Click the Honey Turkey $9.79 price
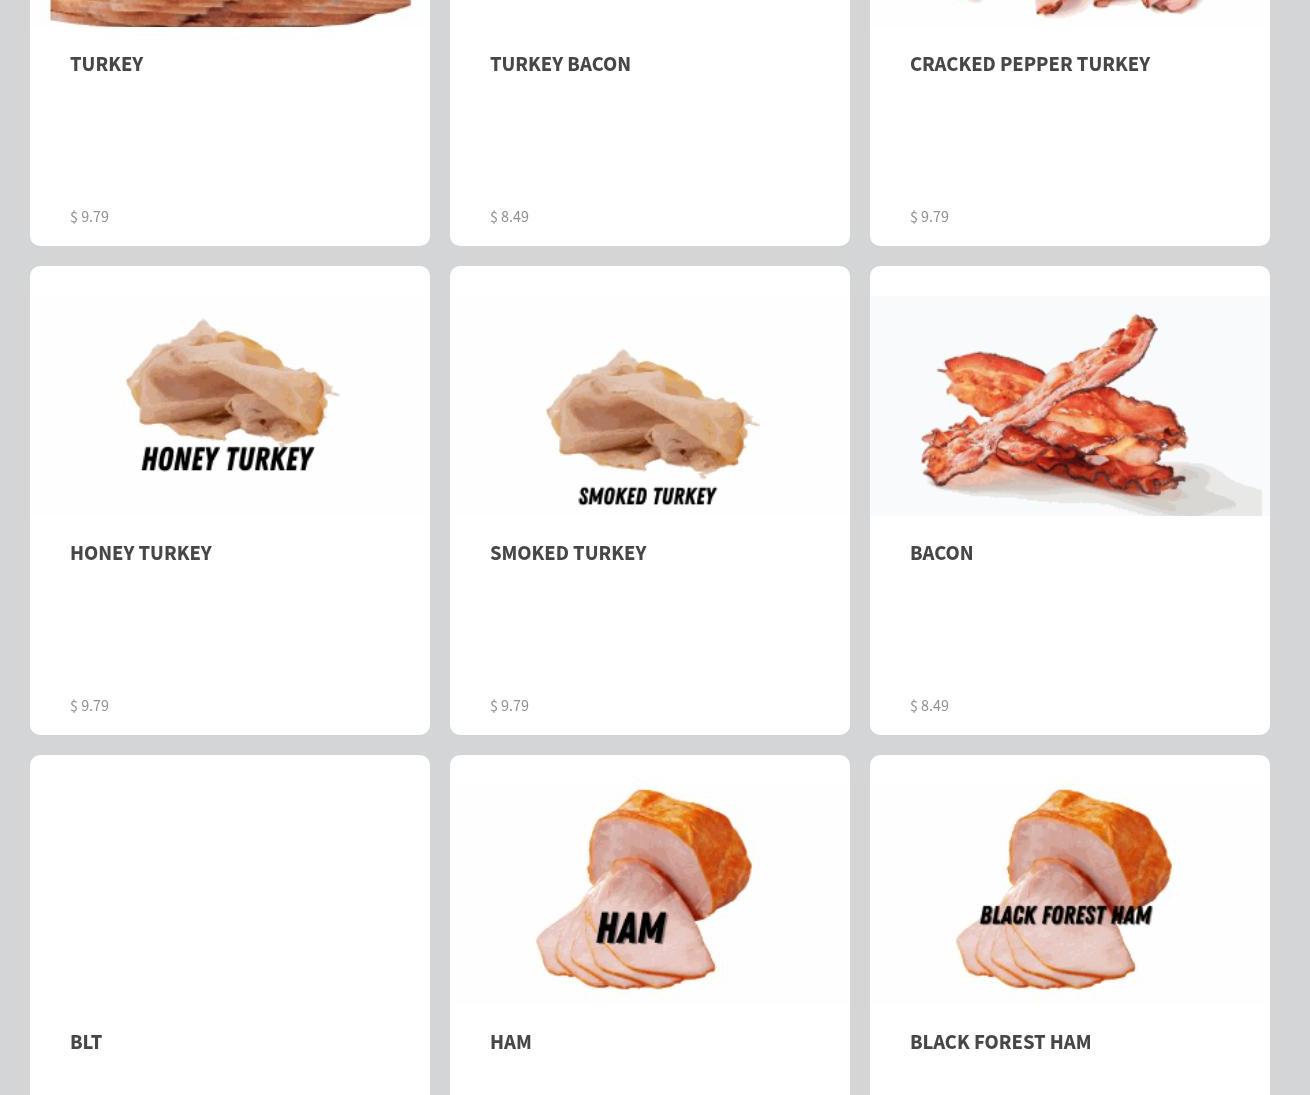 pos(89,705)
